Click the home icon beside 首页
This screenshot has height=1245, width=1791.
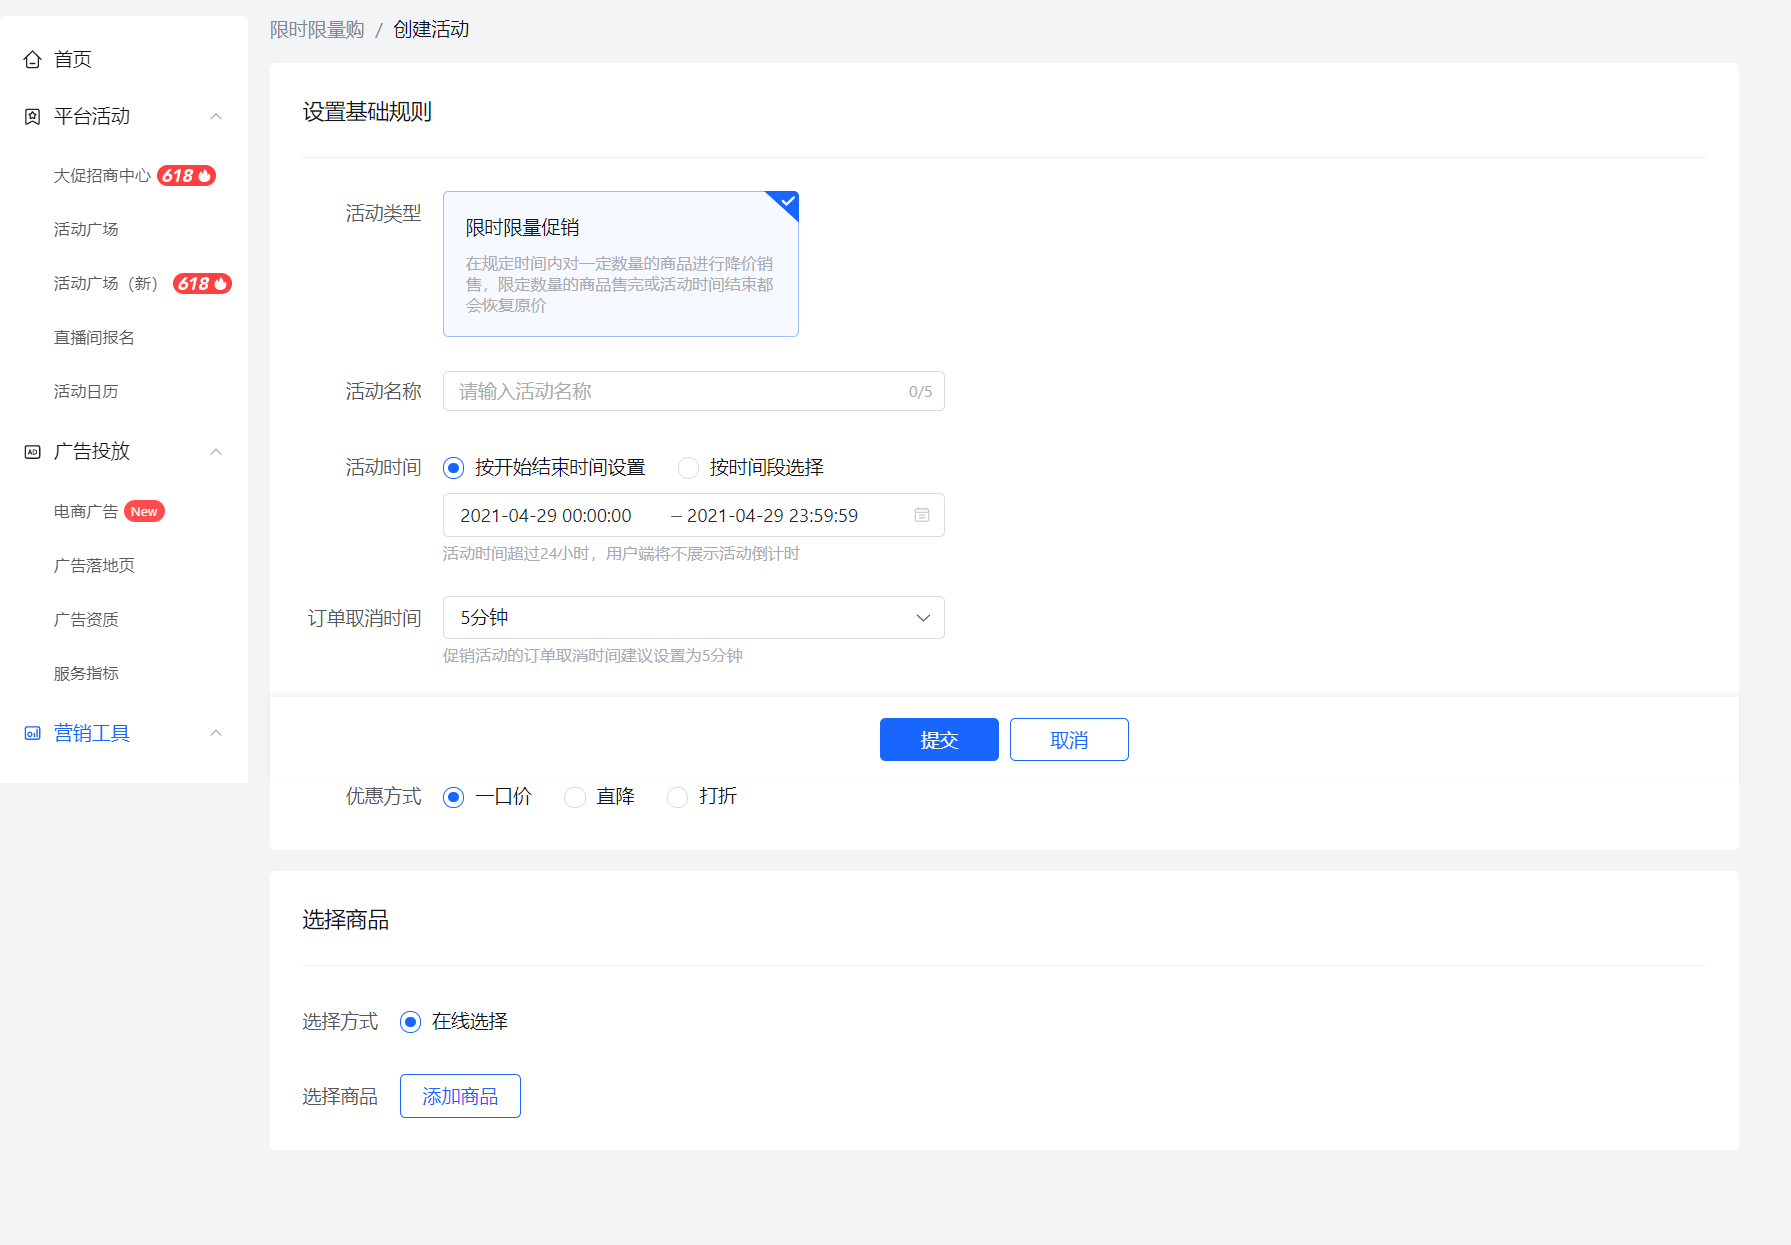coord(32,59)
